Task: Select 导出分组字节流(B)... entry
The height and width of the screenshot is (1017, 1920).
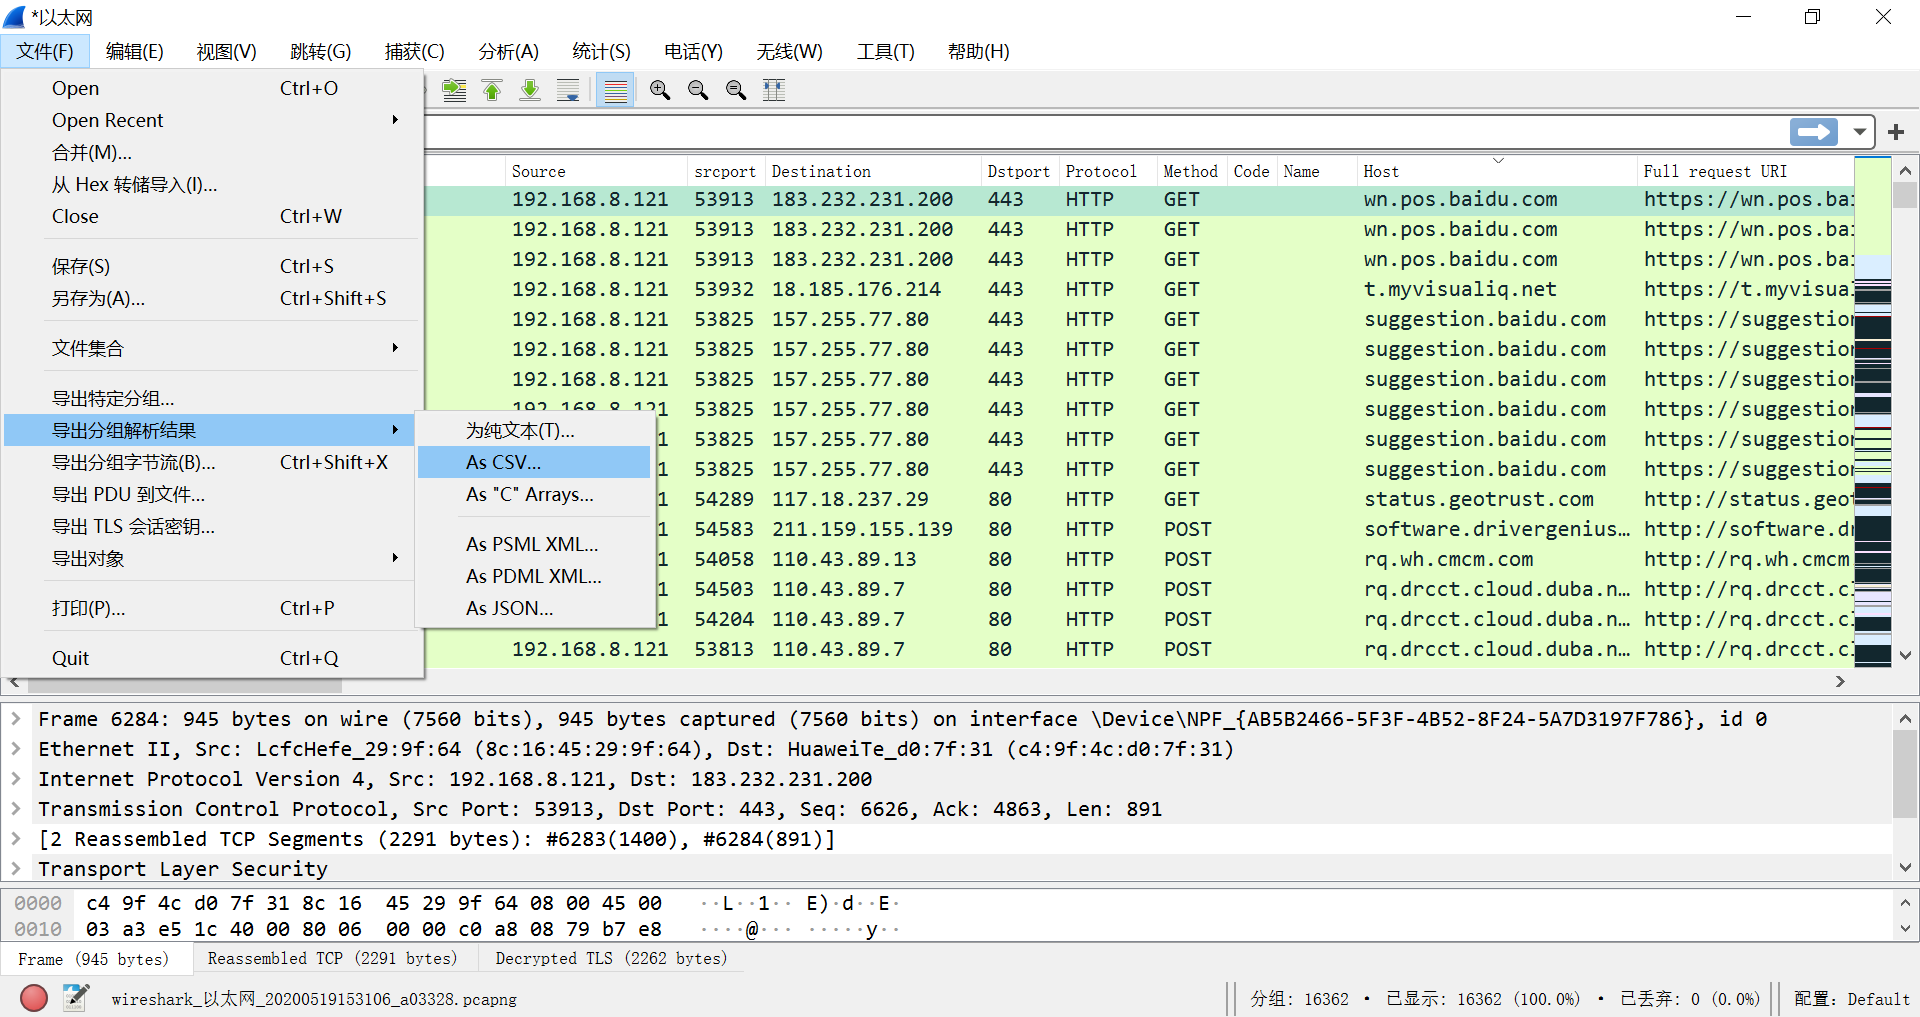Action: (210, 462)
